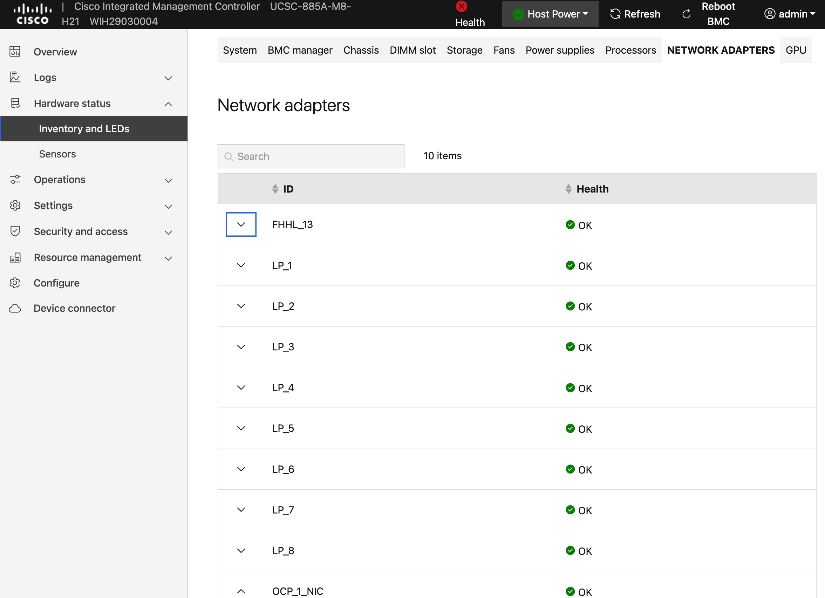Open the Host Power dropdown
825x598 pixels.
[551, 14]
